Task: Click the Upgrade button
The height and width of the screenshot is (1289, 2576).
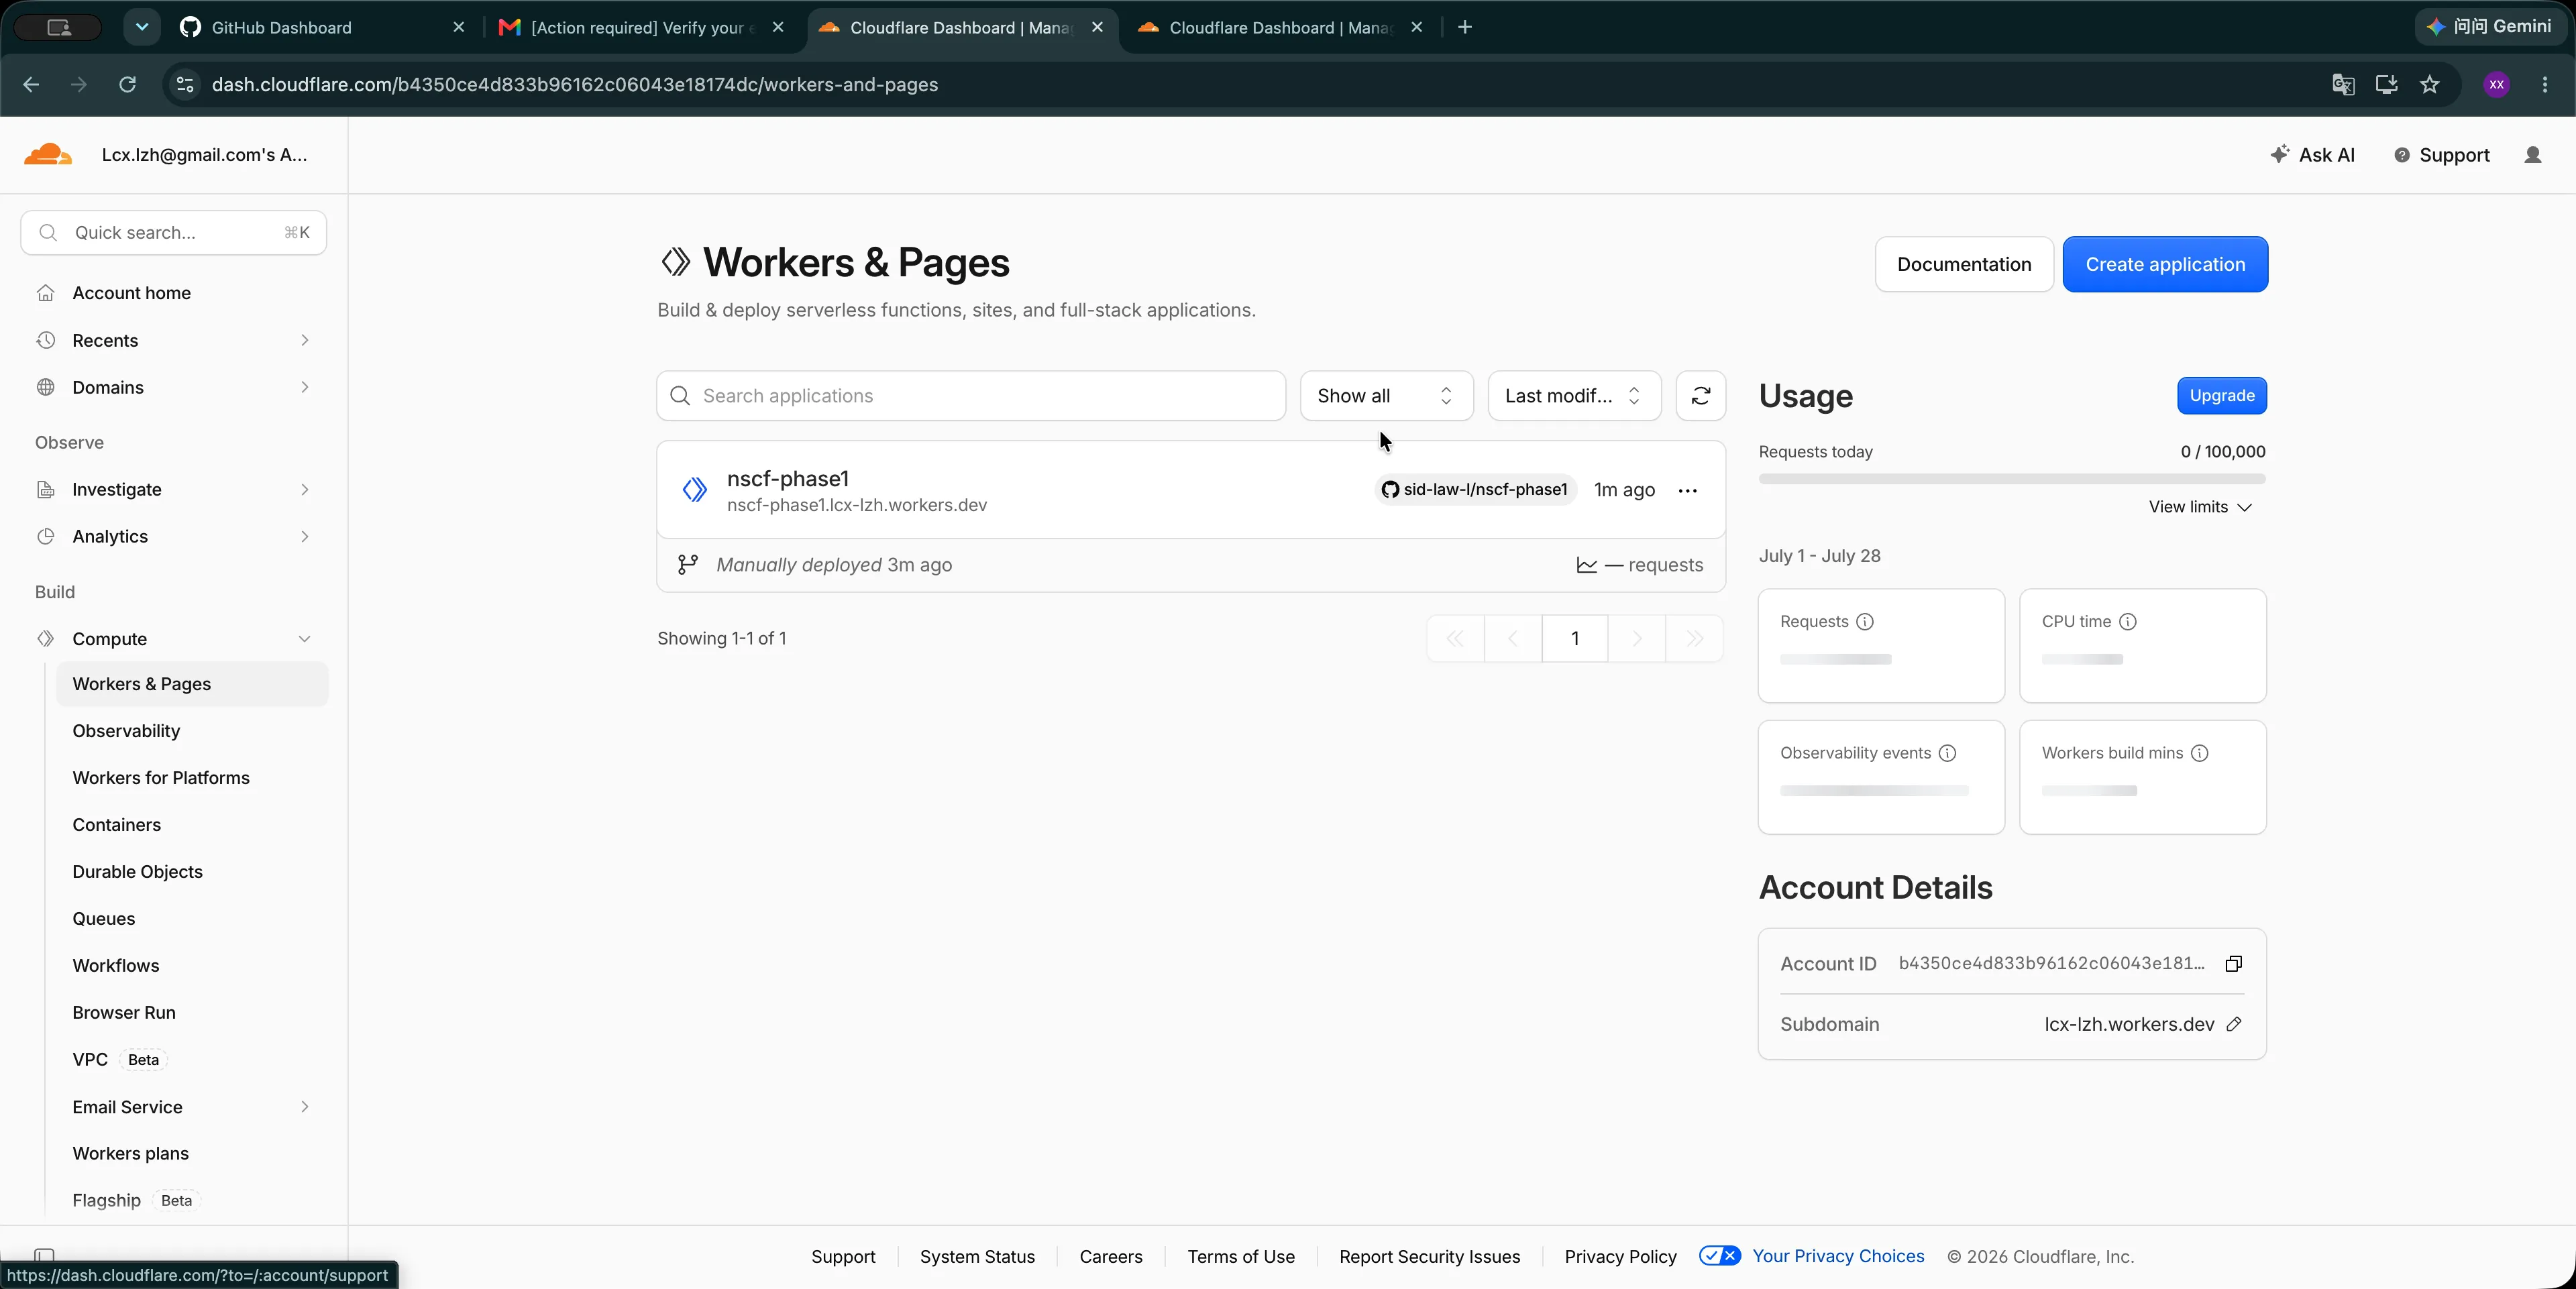Action: (x=2221, y=396)
